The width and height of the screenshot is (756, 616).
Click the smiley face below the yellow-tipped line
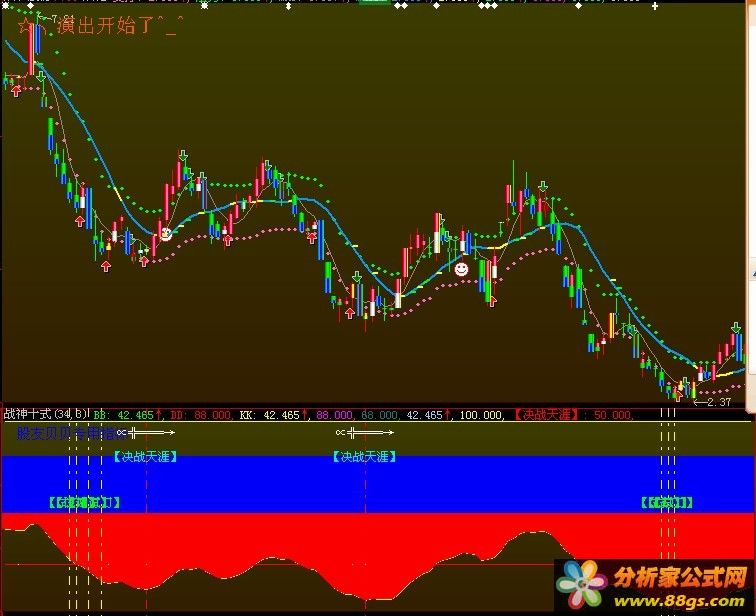pos(461,269)
